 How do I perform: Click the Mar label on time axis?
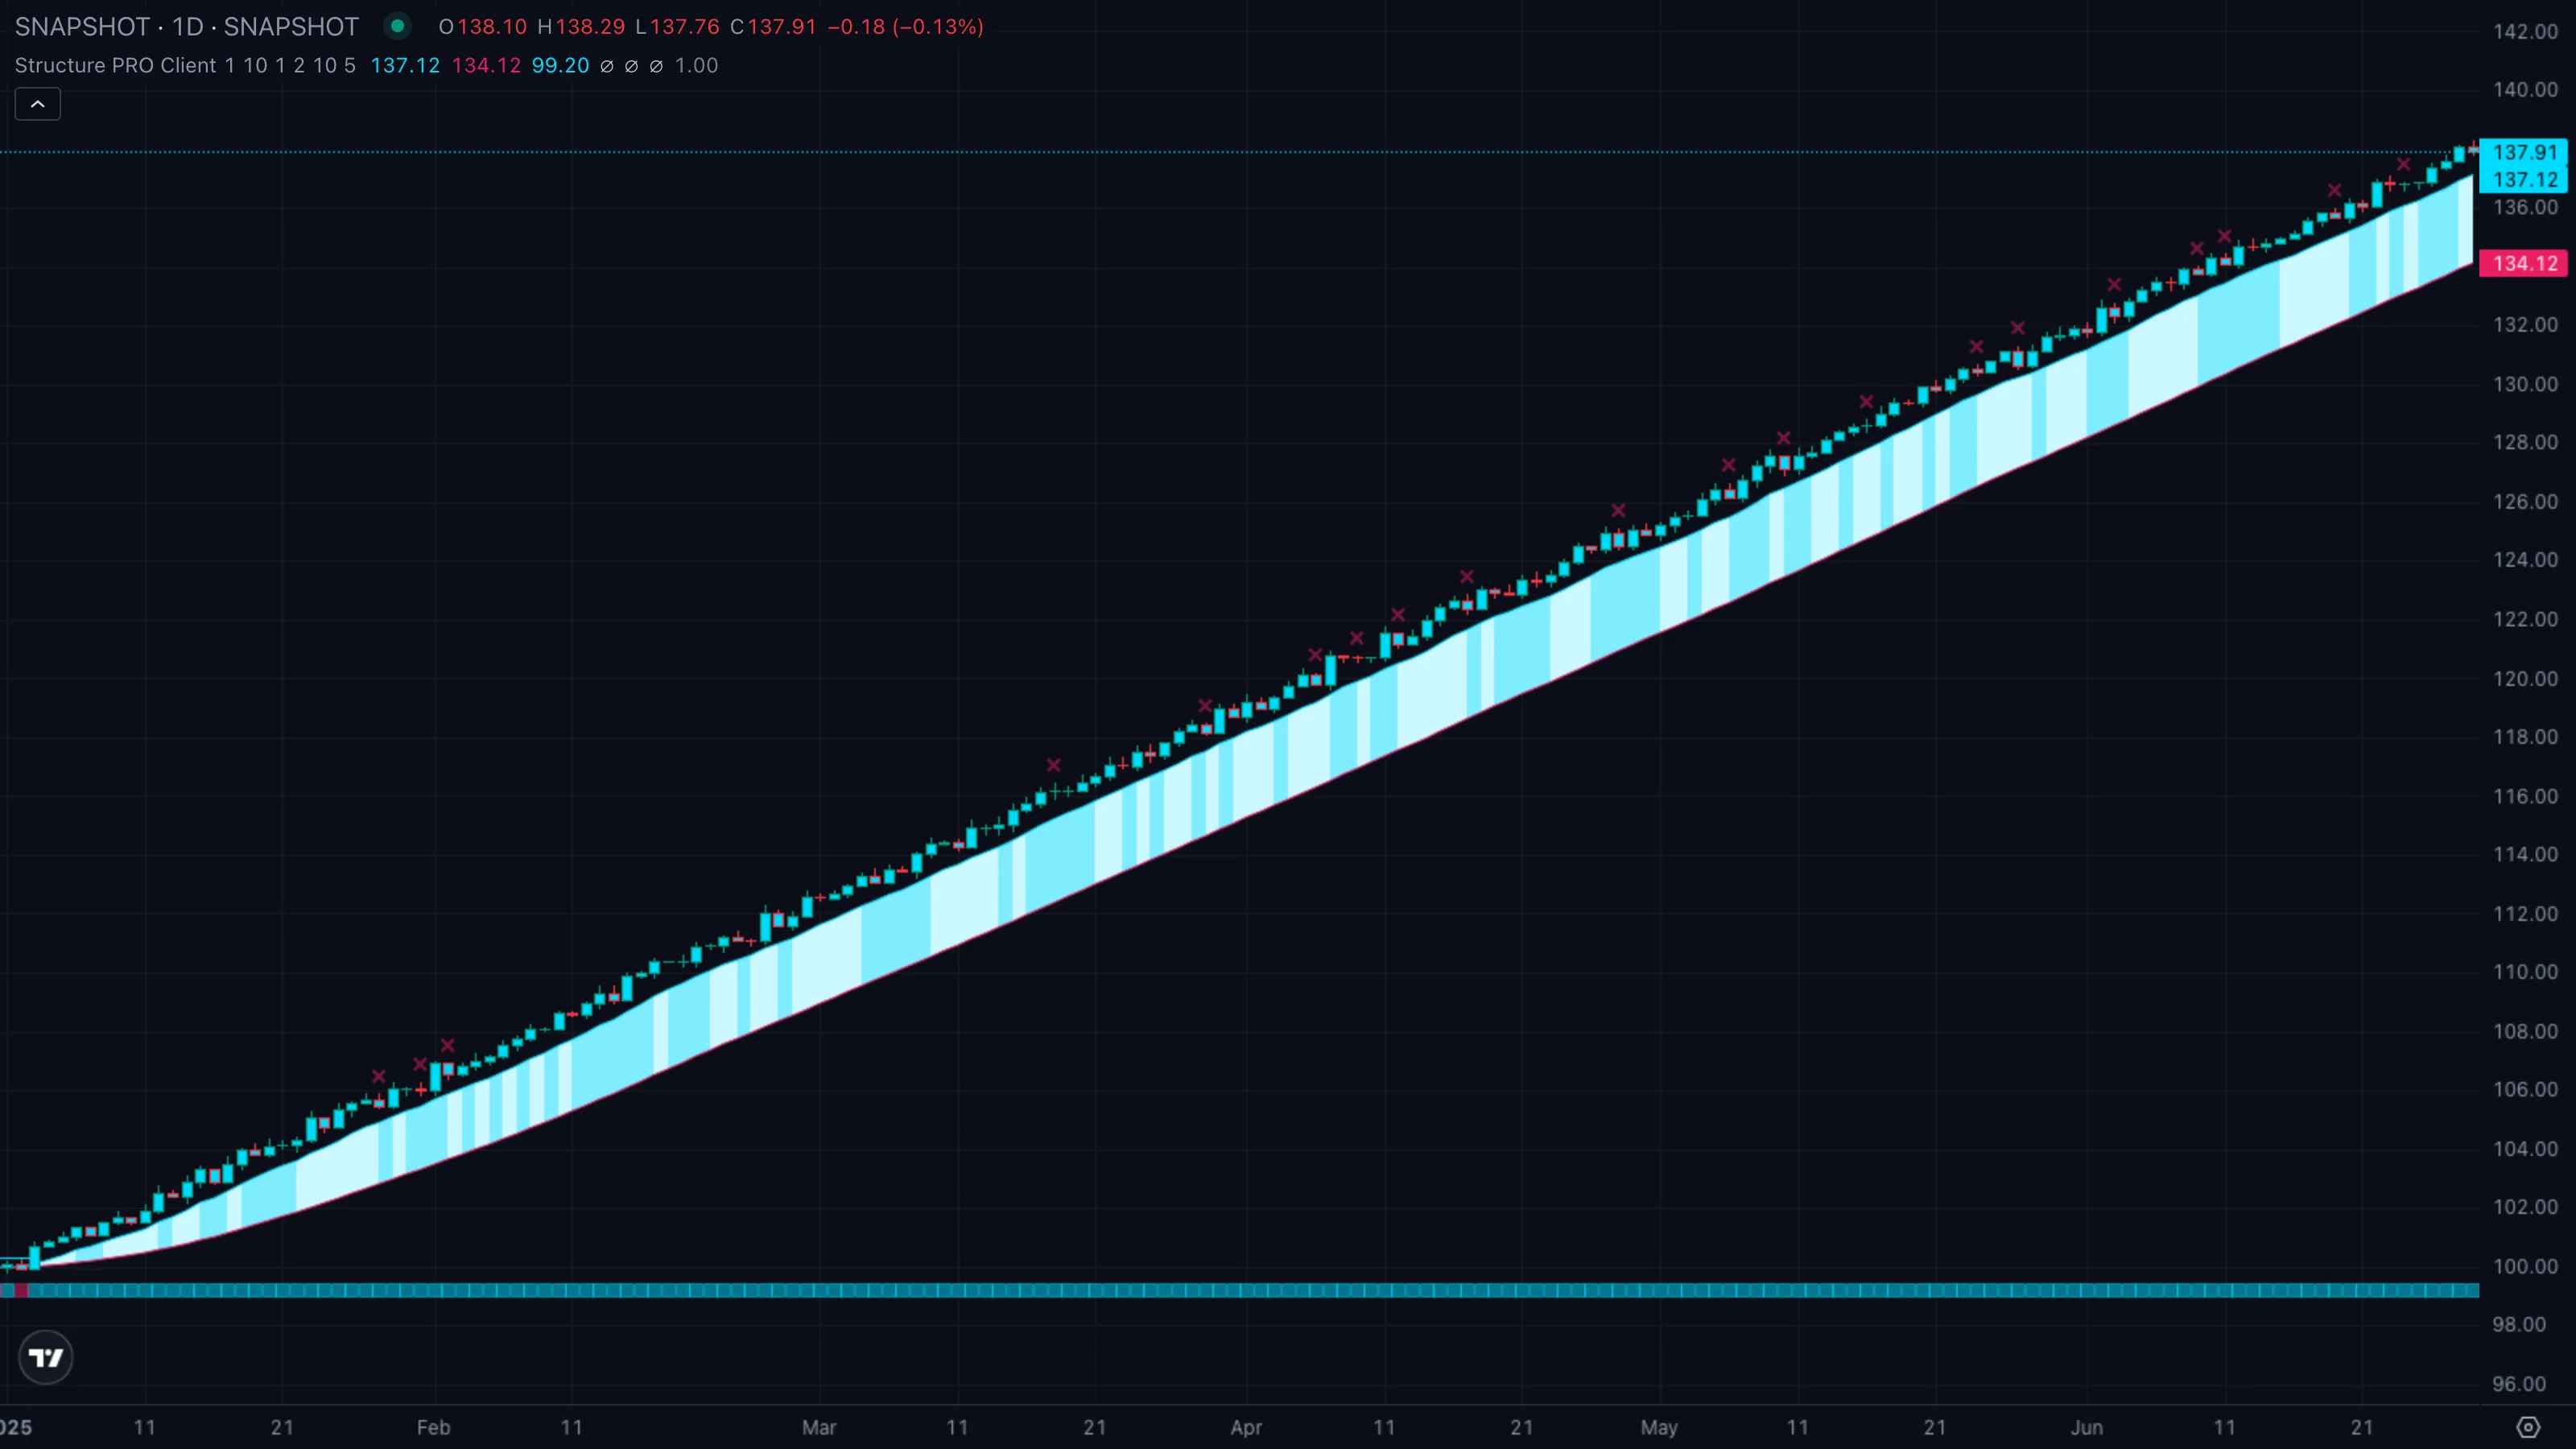(x=819, y=1427)
